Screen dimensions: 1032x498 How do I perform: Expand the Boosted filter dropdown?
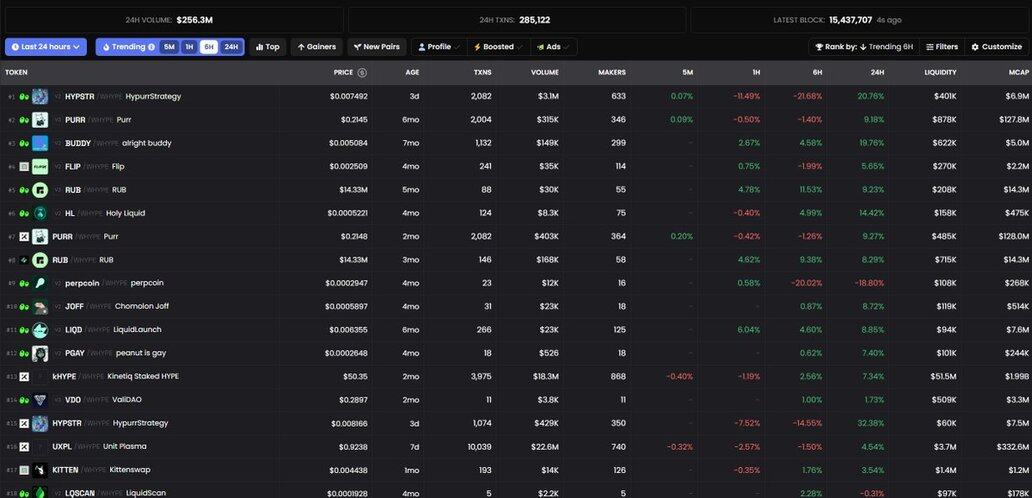point(496,47)
